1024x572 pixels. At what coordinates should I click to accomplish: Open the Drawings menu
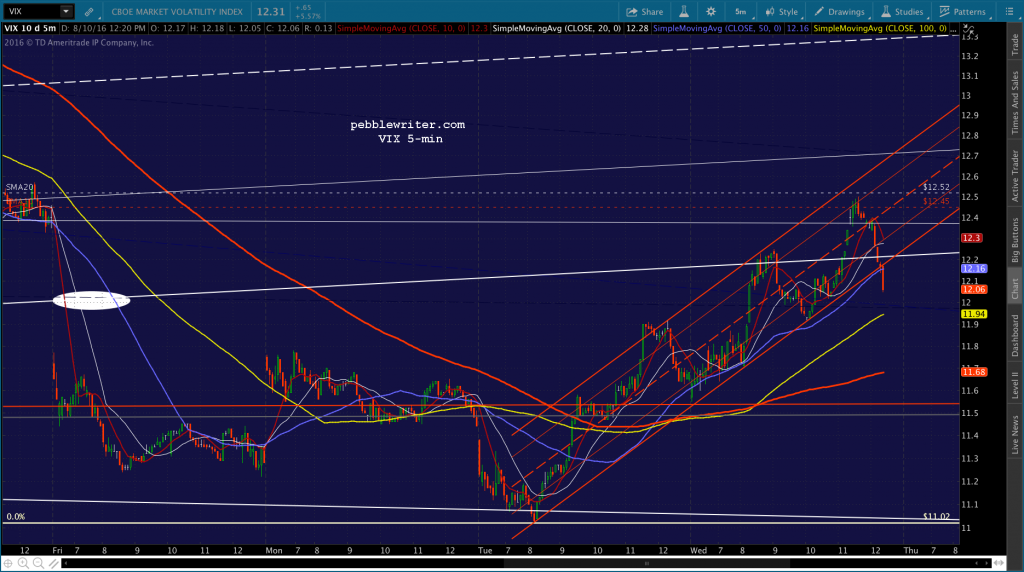(x=839, y=12)
